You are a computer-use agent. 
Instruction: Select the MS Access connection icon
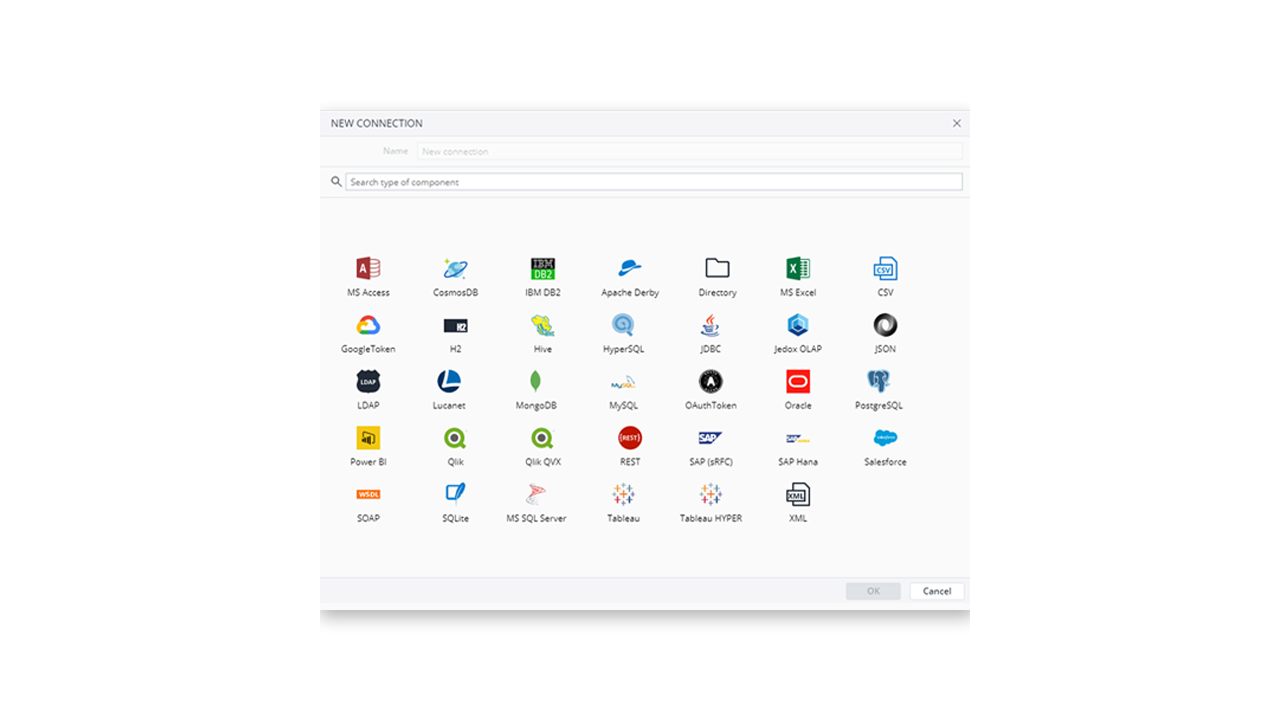[368, 268]
